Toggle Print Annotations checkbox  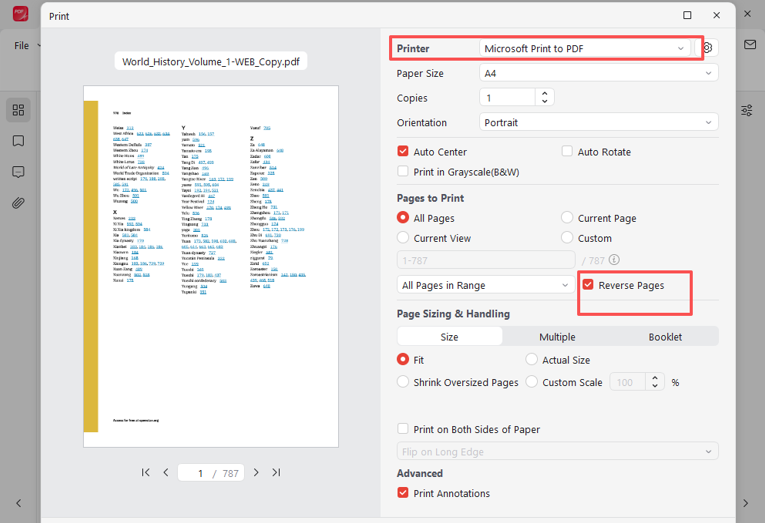(403, 493)
